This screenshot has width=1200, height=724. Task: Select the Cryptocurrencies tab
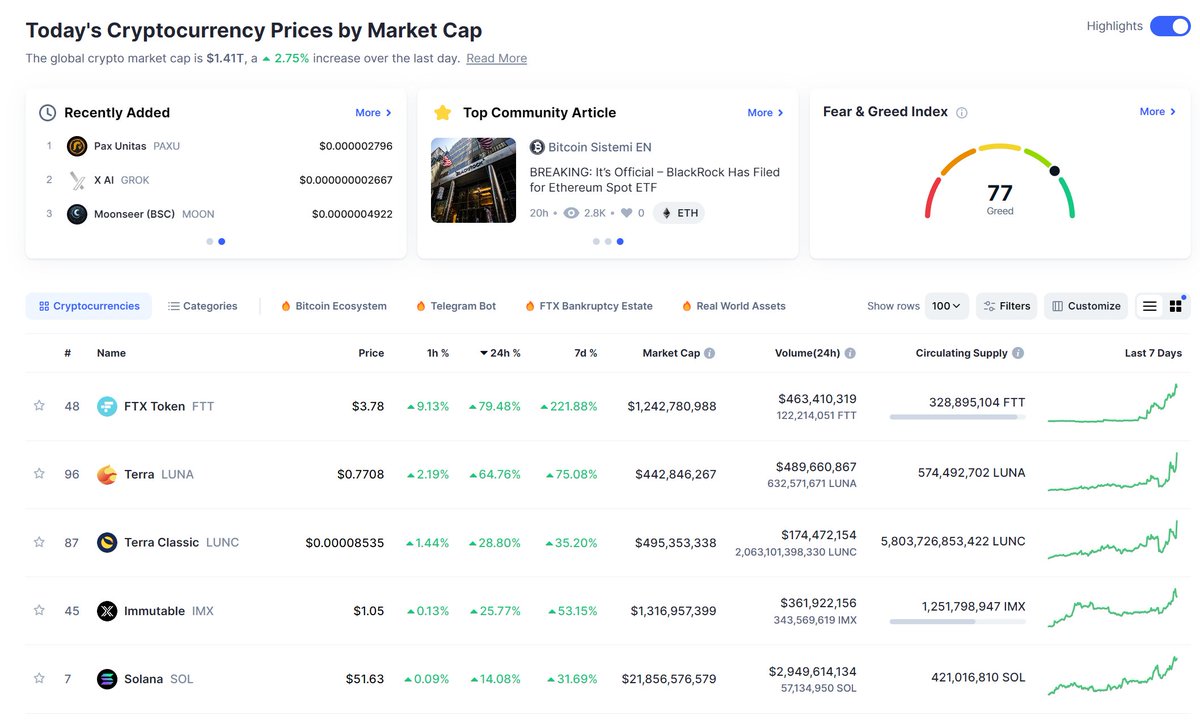pyautogui.click(x=89, y=306)
